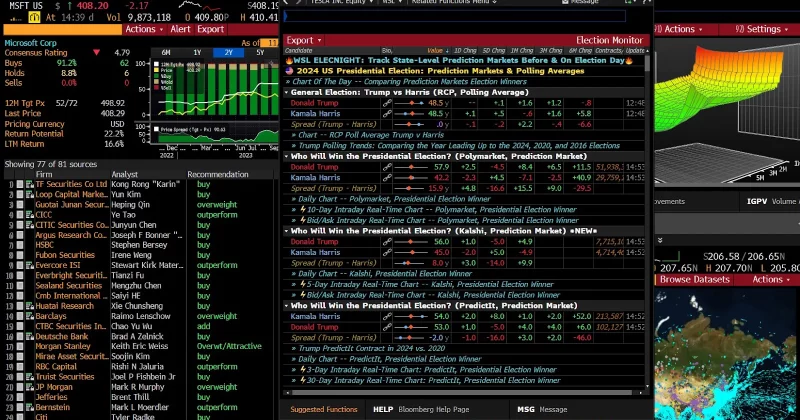Click link icon beside Polymarket Donald Trump
The image size is (800, 420).
pos(387,167)
